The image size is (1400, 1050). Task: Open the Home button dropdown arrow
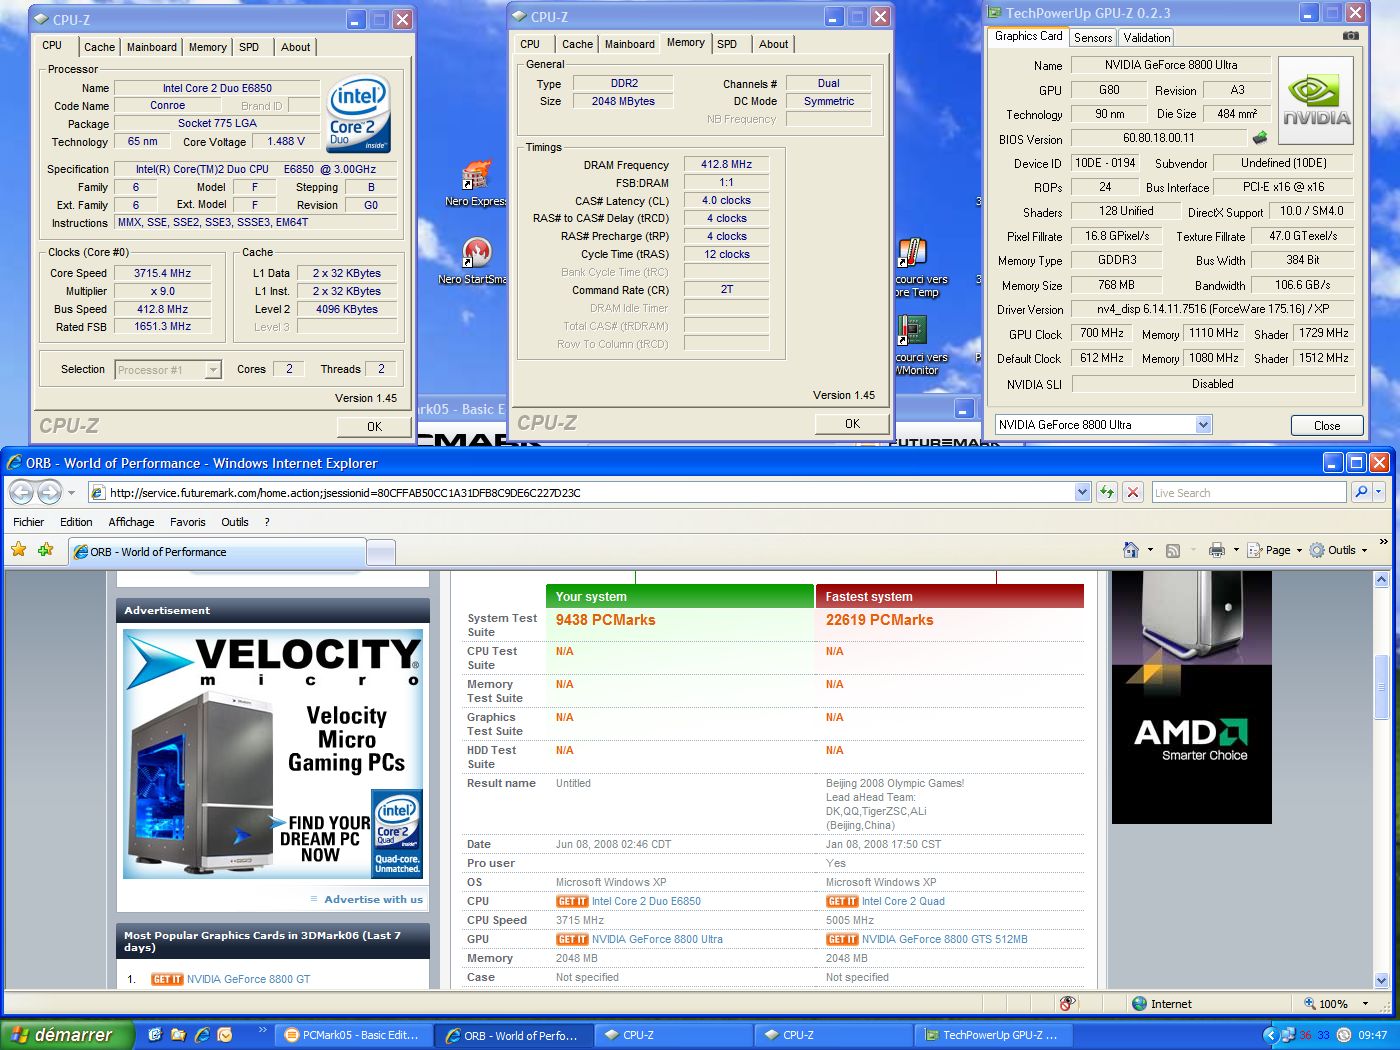1150,550
